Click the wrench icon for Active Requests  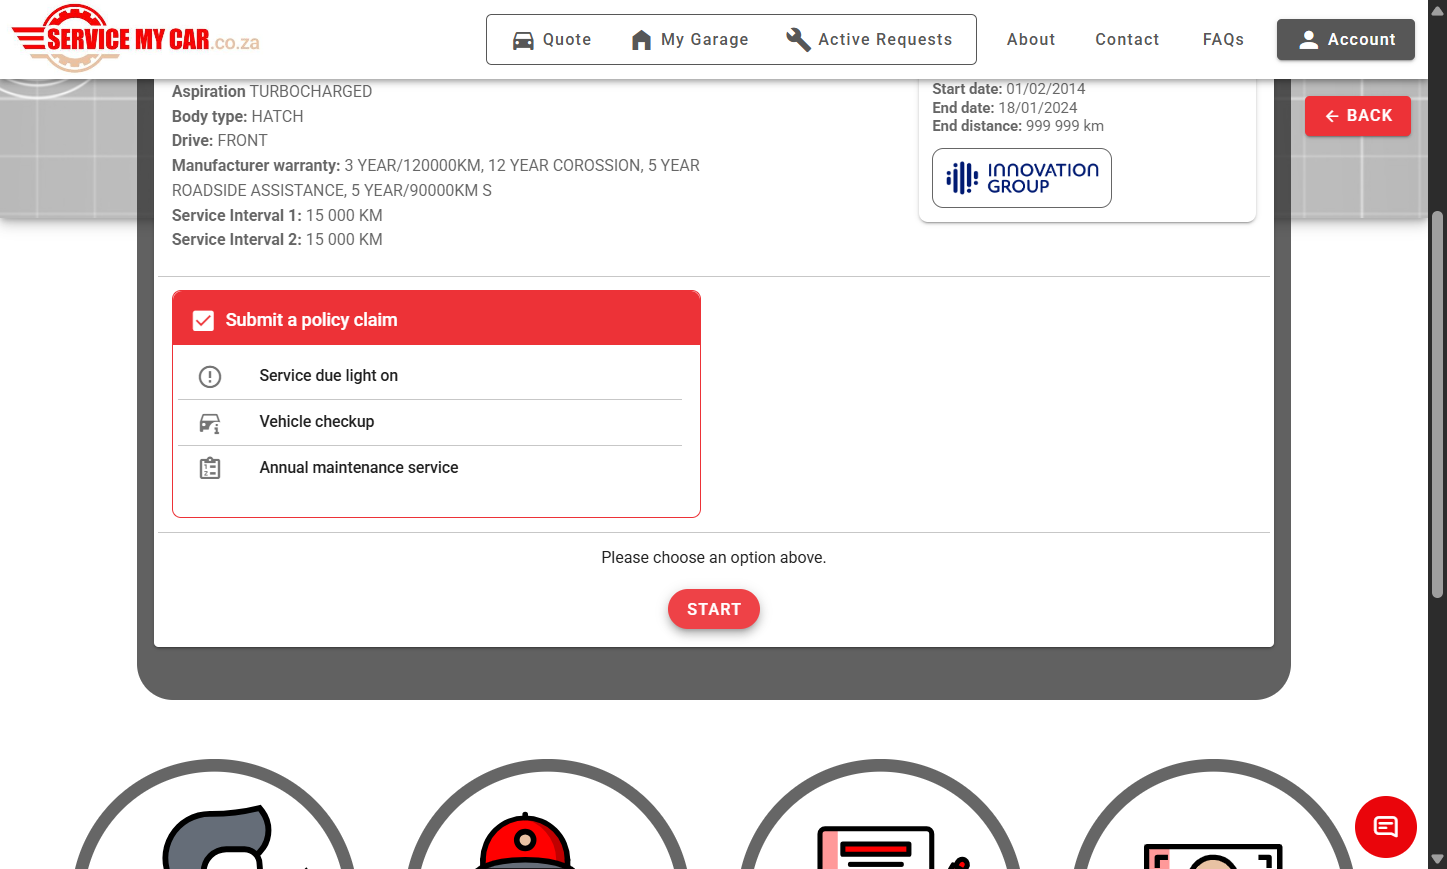798,39
